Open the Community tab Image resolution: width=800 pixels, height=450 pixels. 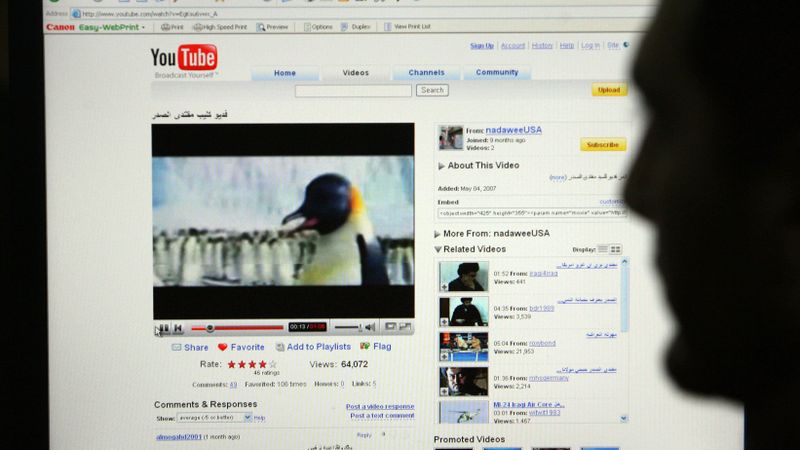[497, 72]
